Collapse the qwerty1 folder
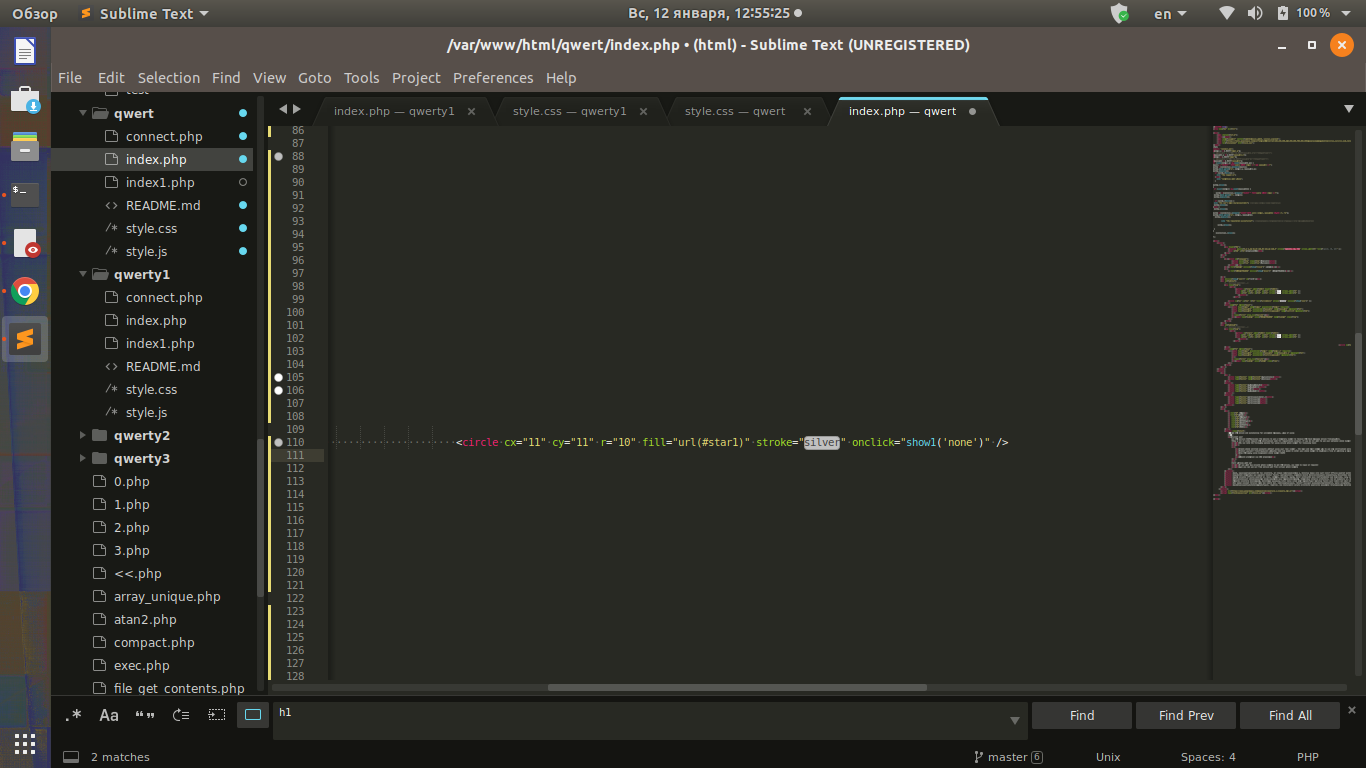The height and width of the screenshot is (768, 1366). click(x=83, y=275)
